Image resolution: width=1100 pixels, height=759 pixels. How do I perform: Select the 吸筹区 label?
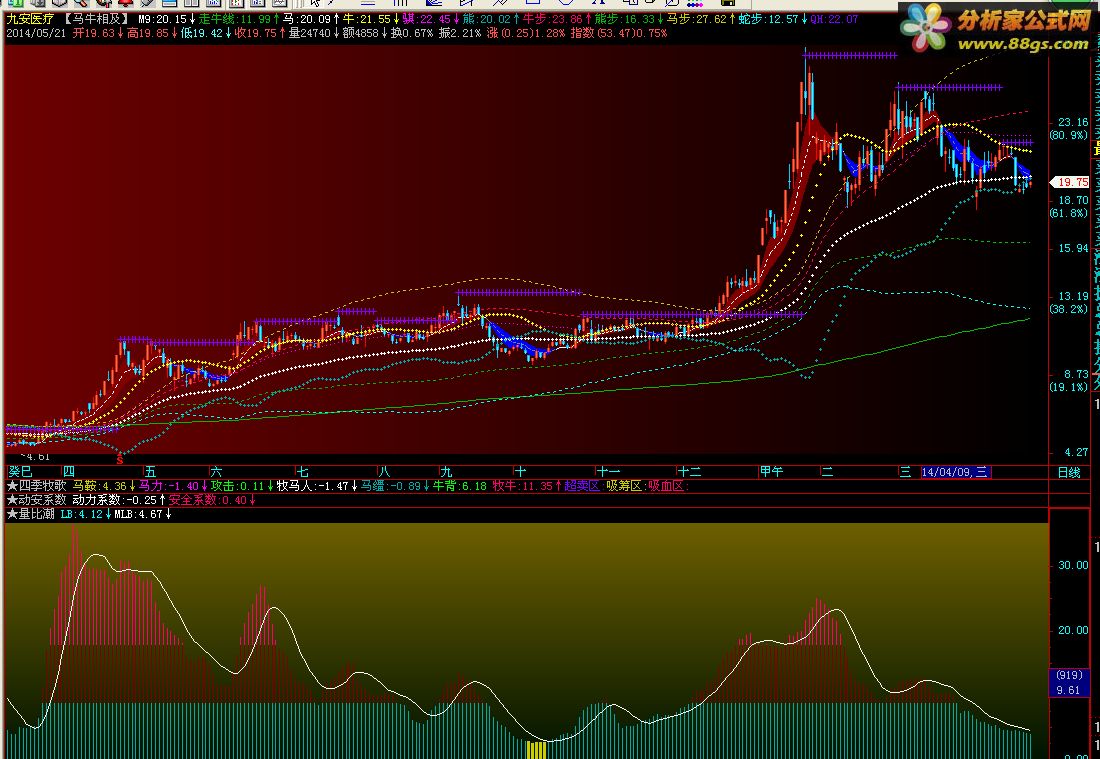624,485
